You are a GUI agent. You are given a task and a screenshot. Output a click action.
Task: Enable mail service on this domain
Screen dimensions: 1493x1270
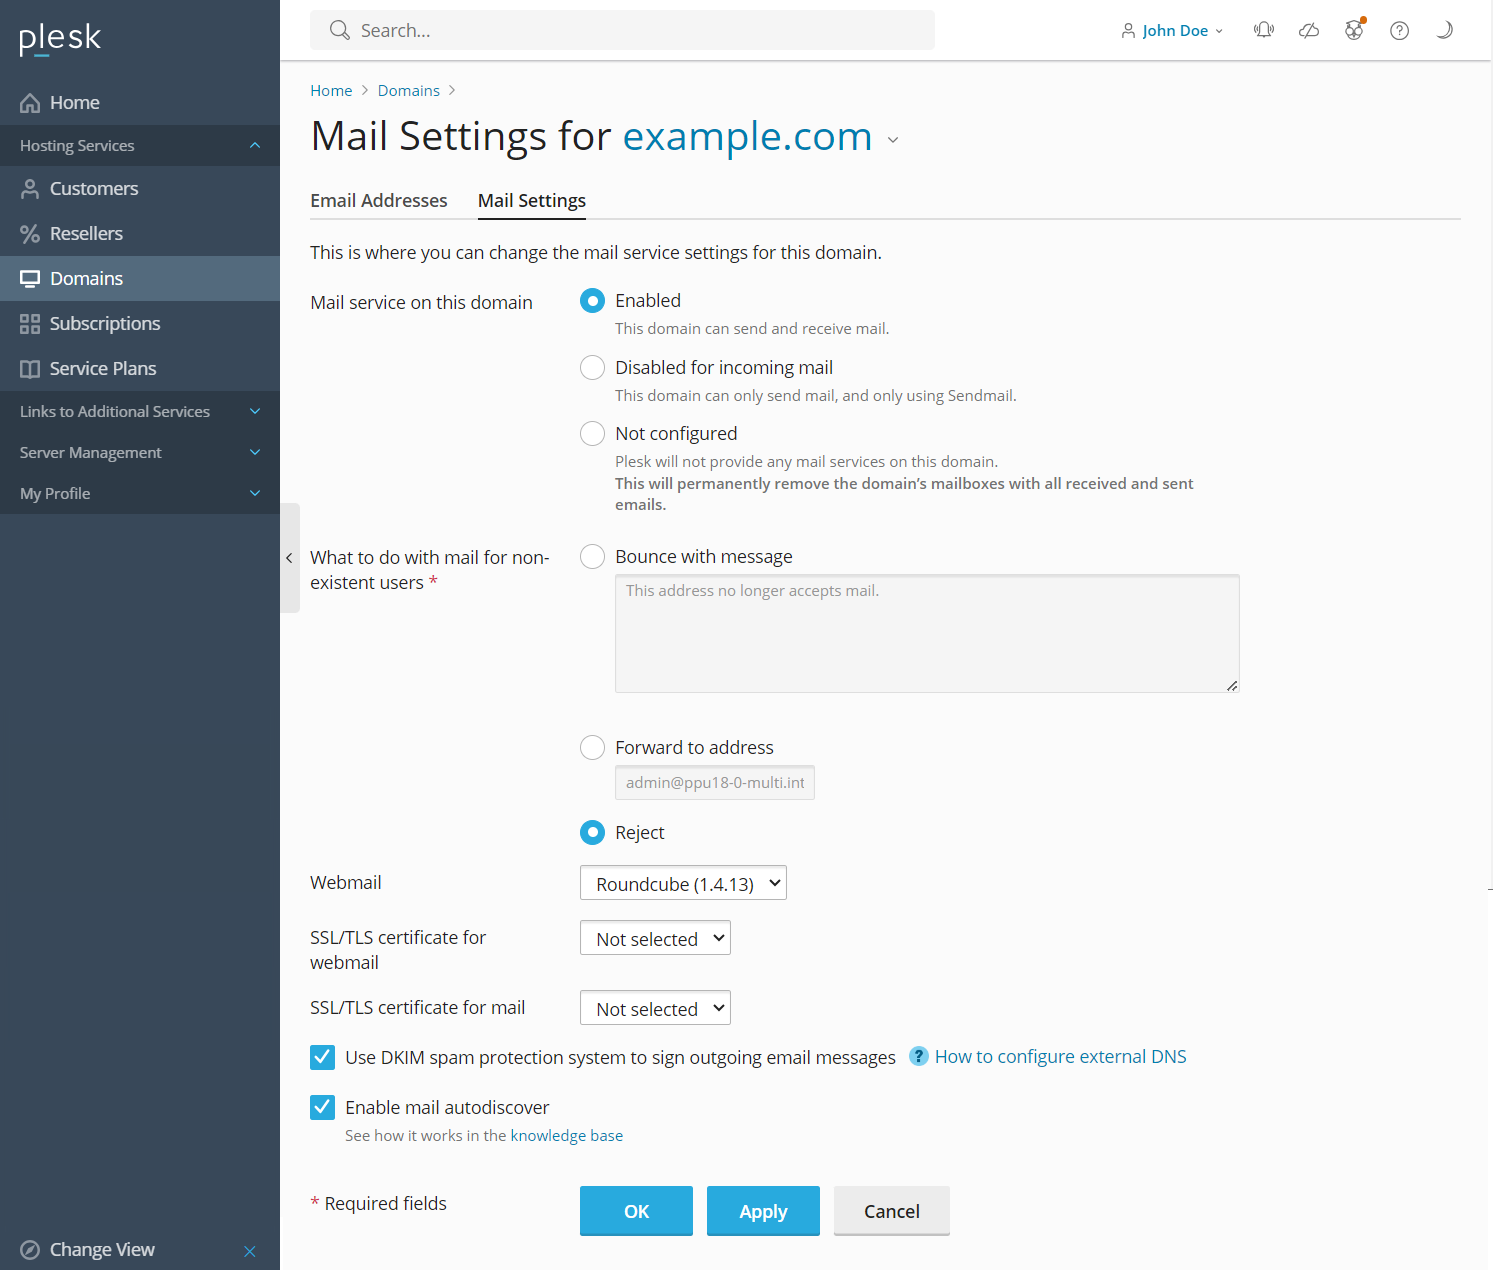(592, 300)
